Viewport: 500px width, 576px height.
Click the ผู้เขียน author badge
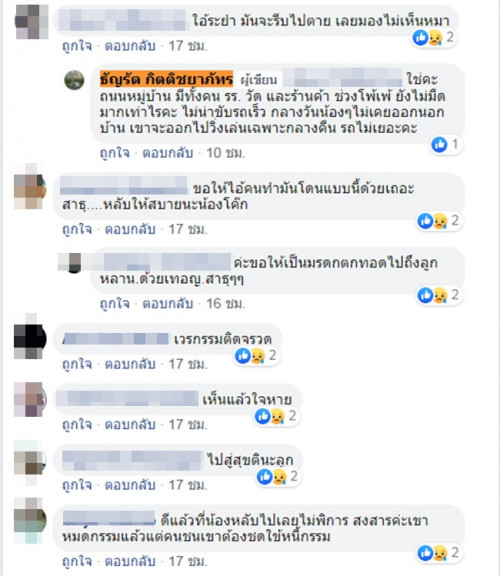[x=259, y=80]
